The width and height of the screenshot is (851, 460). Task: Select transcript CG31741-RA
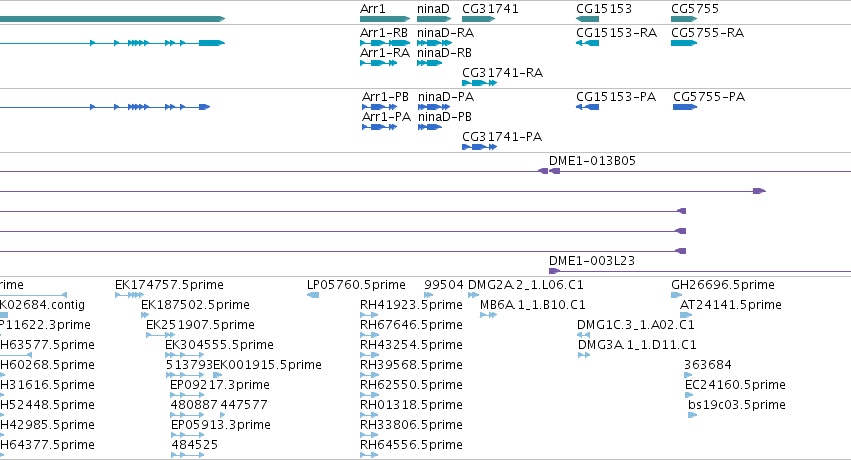502,73
